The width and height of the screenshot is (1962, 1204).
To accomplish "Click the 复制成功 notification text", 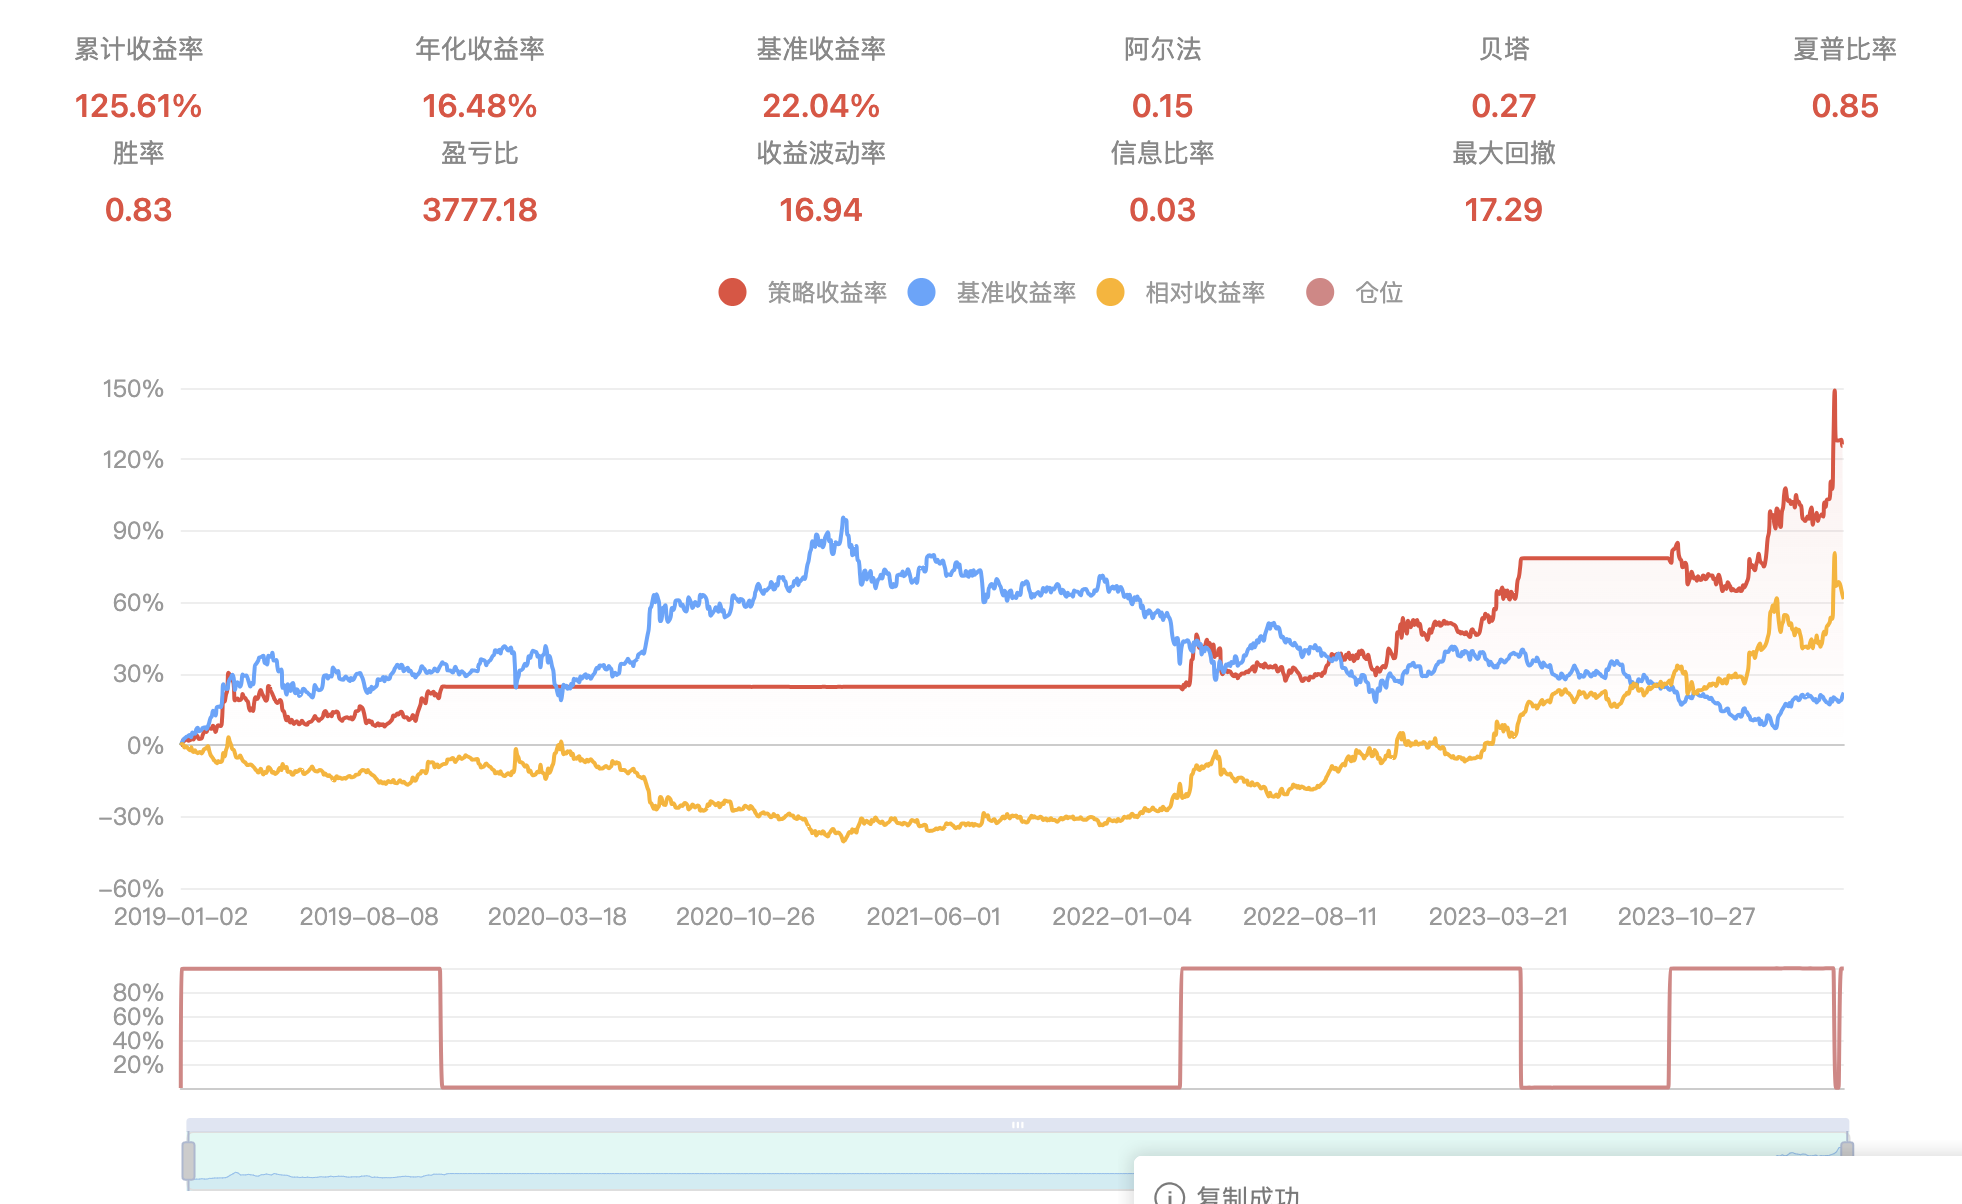I will click(1248, 1194).
